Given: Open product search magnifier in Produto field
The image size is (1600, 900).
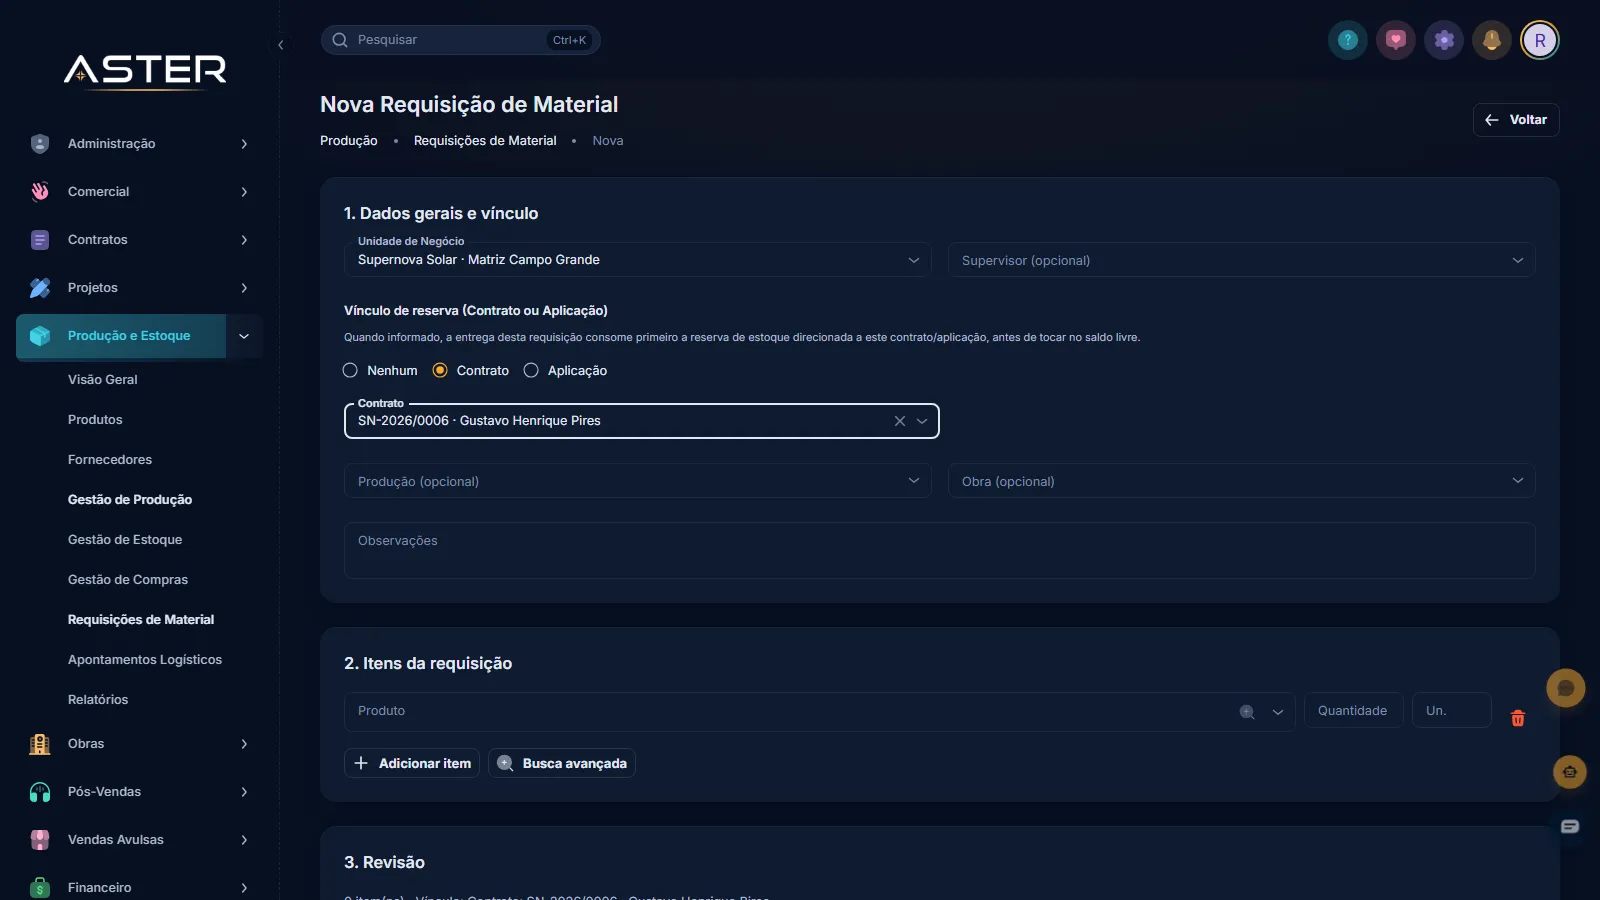Looking at the screenshot, I should pyautogui.click(x=1247, y=712).
